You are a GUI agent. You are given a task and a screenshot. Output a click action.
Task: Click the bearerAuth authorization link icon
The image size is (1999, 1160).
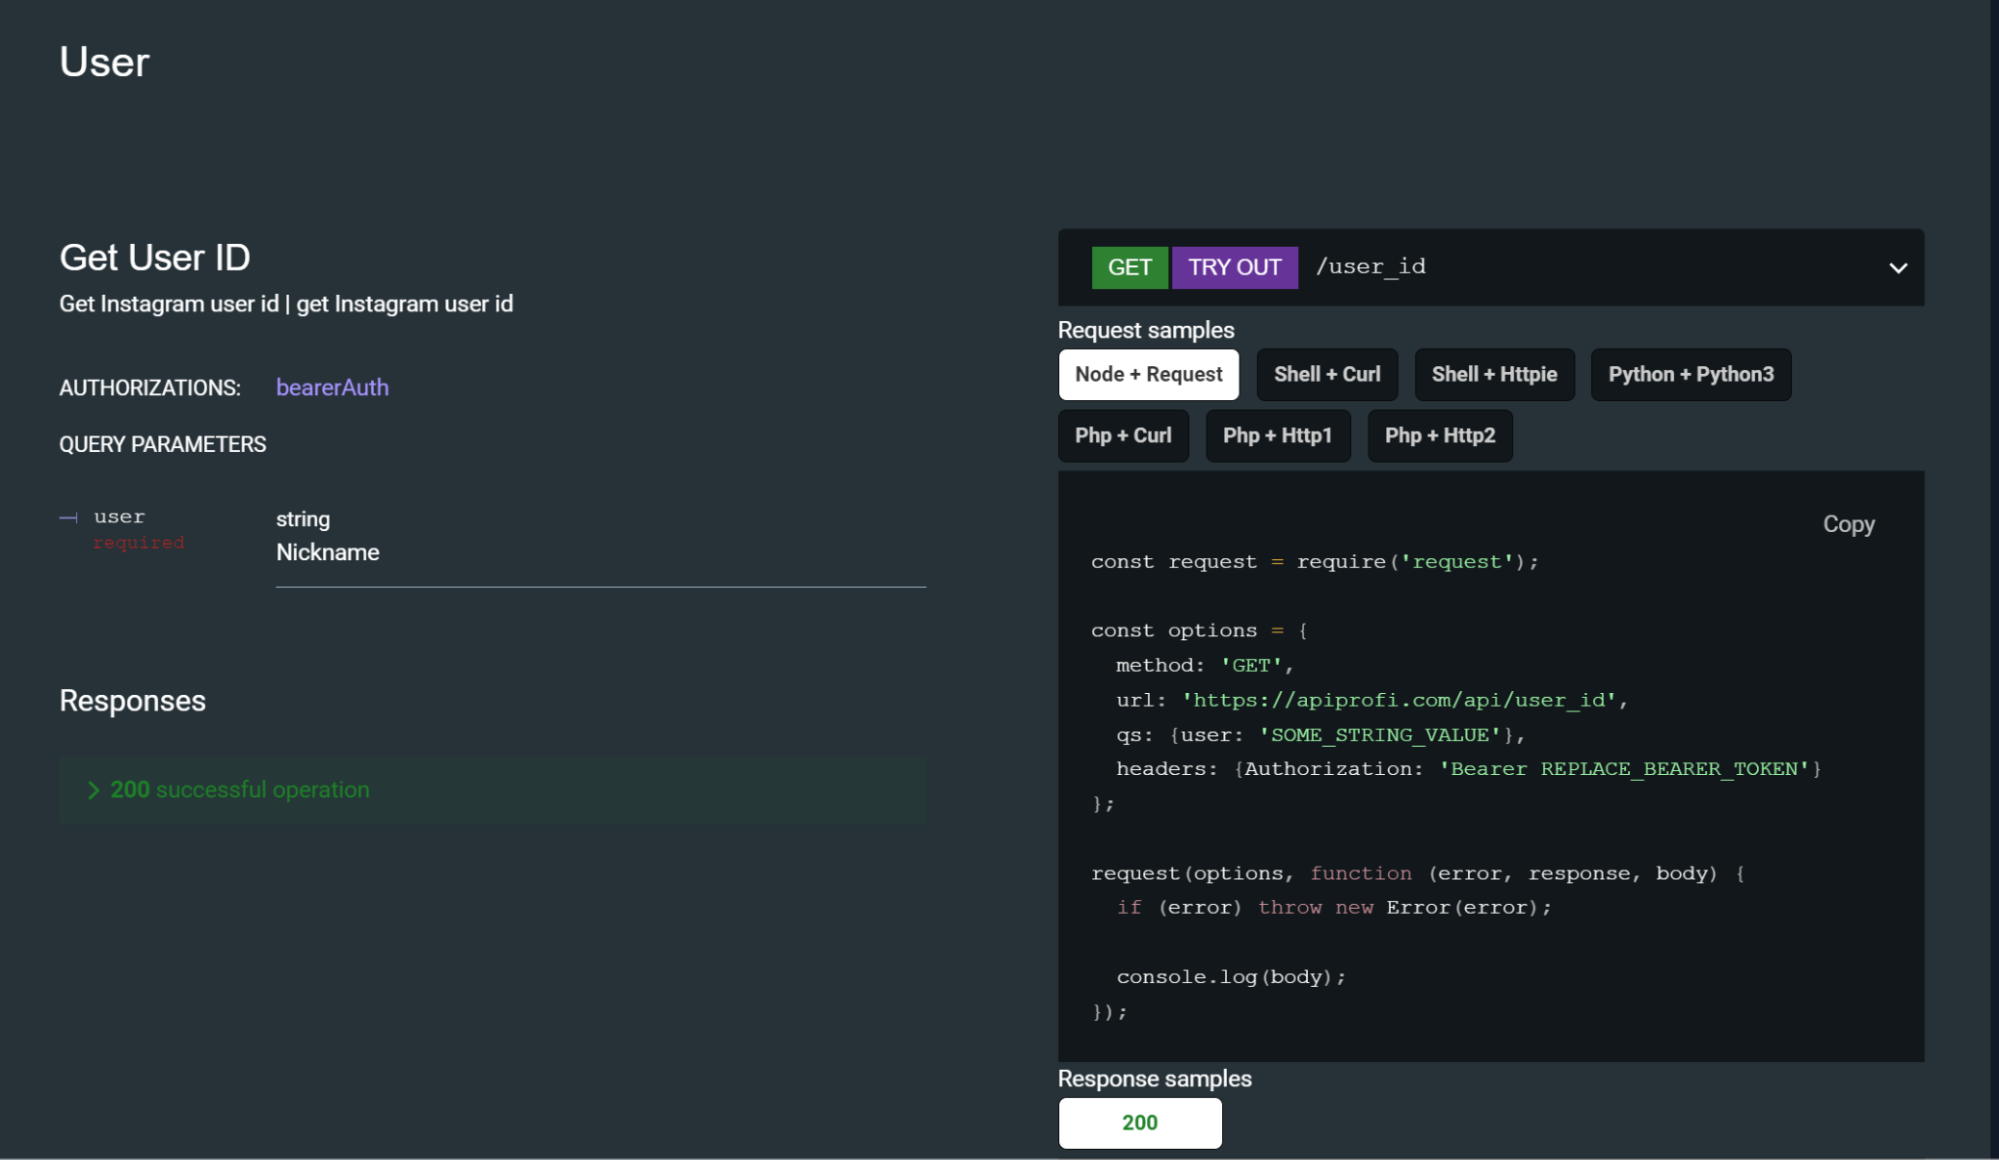pos(333,385)
